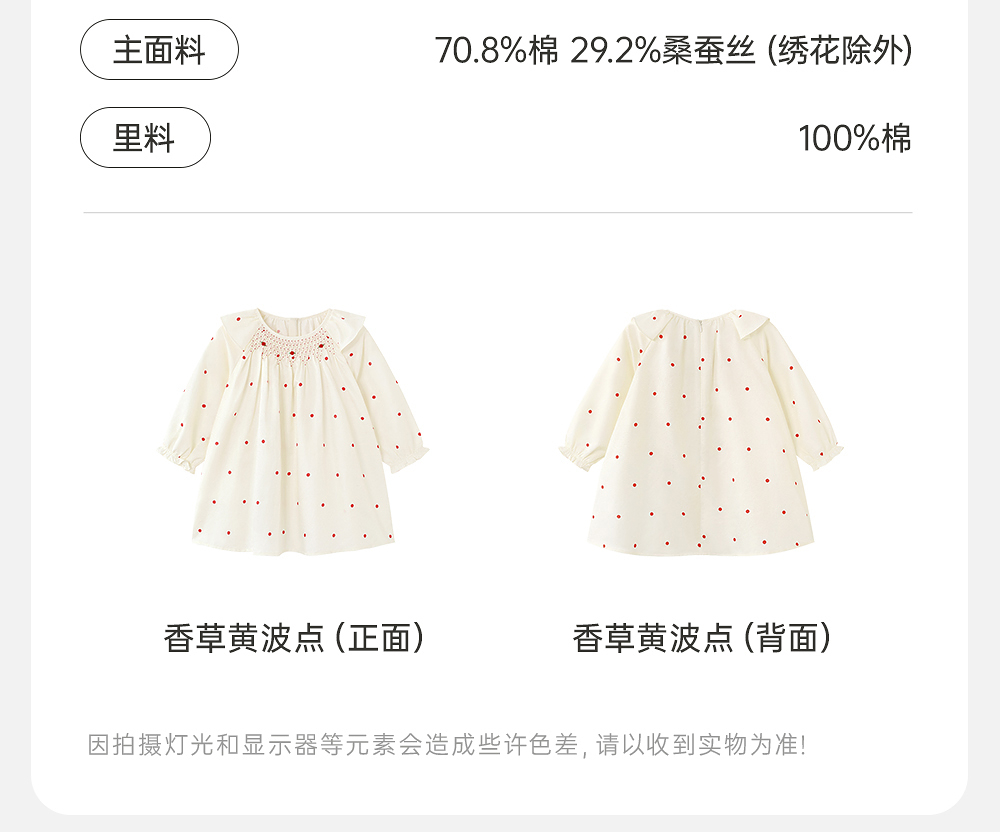1000x832 pixels.
Task: Click the hem of the front view dress
Action: point(293,545)
